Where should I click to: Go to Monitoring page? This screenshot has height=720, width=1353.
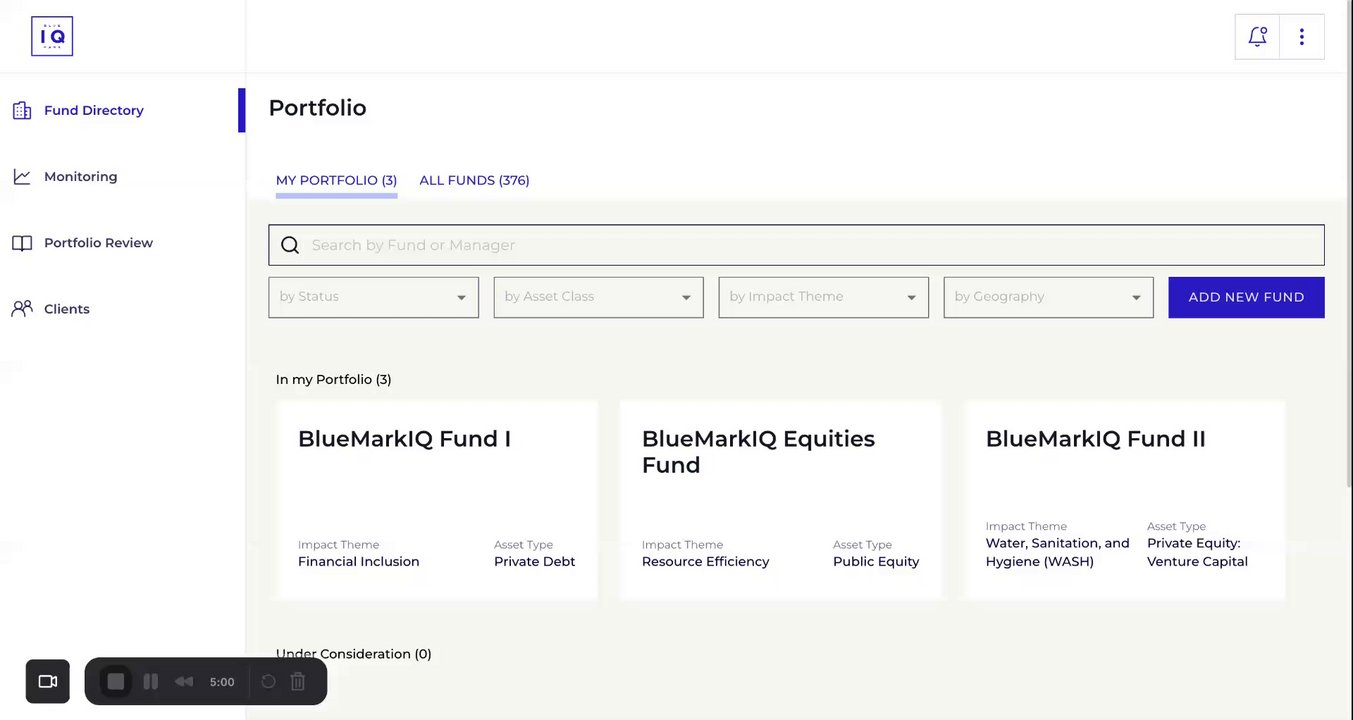click(x=81, y=176)
